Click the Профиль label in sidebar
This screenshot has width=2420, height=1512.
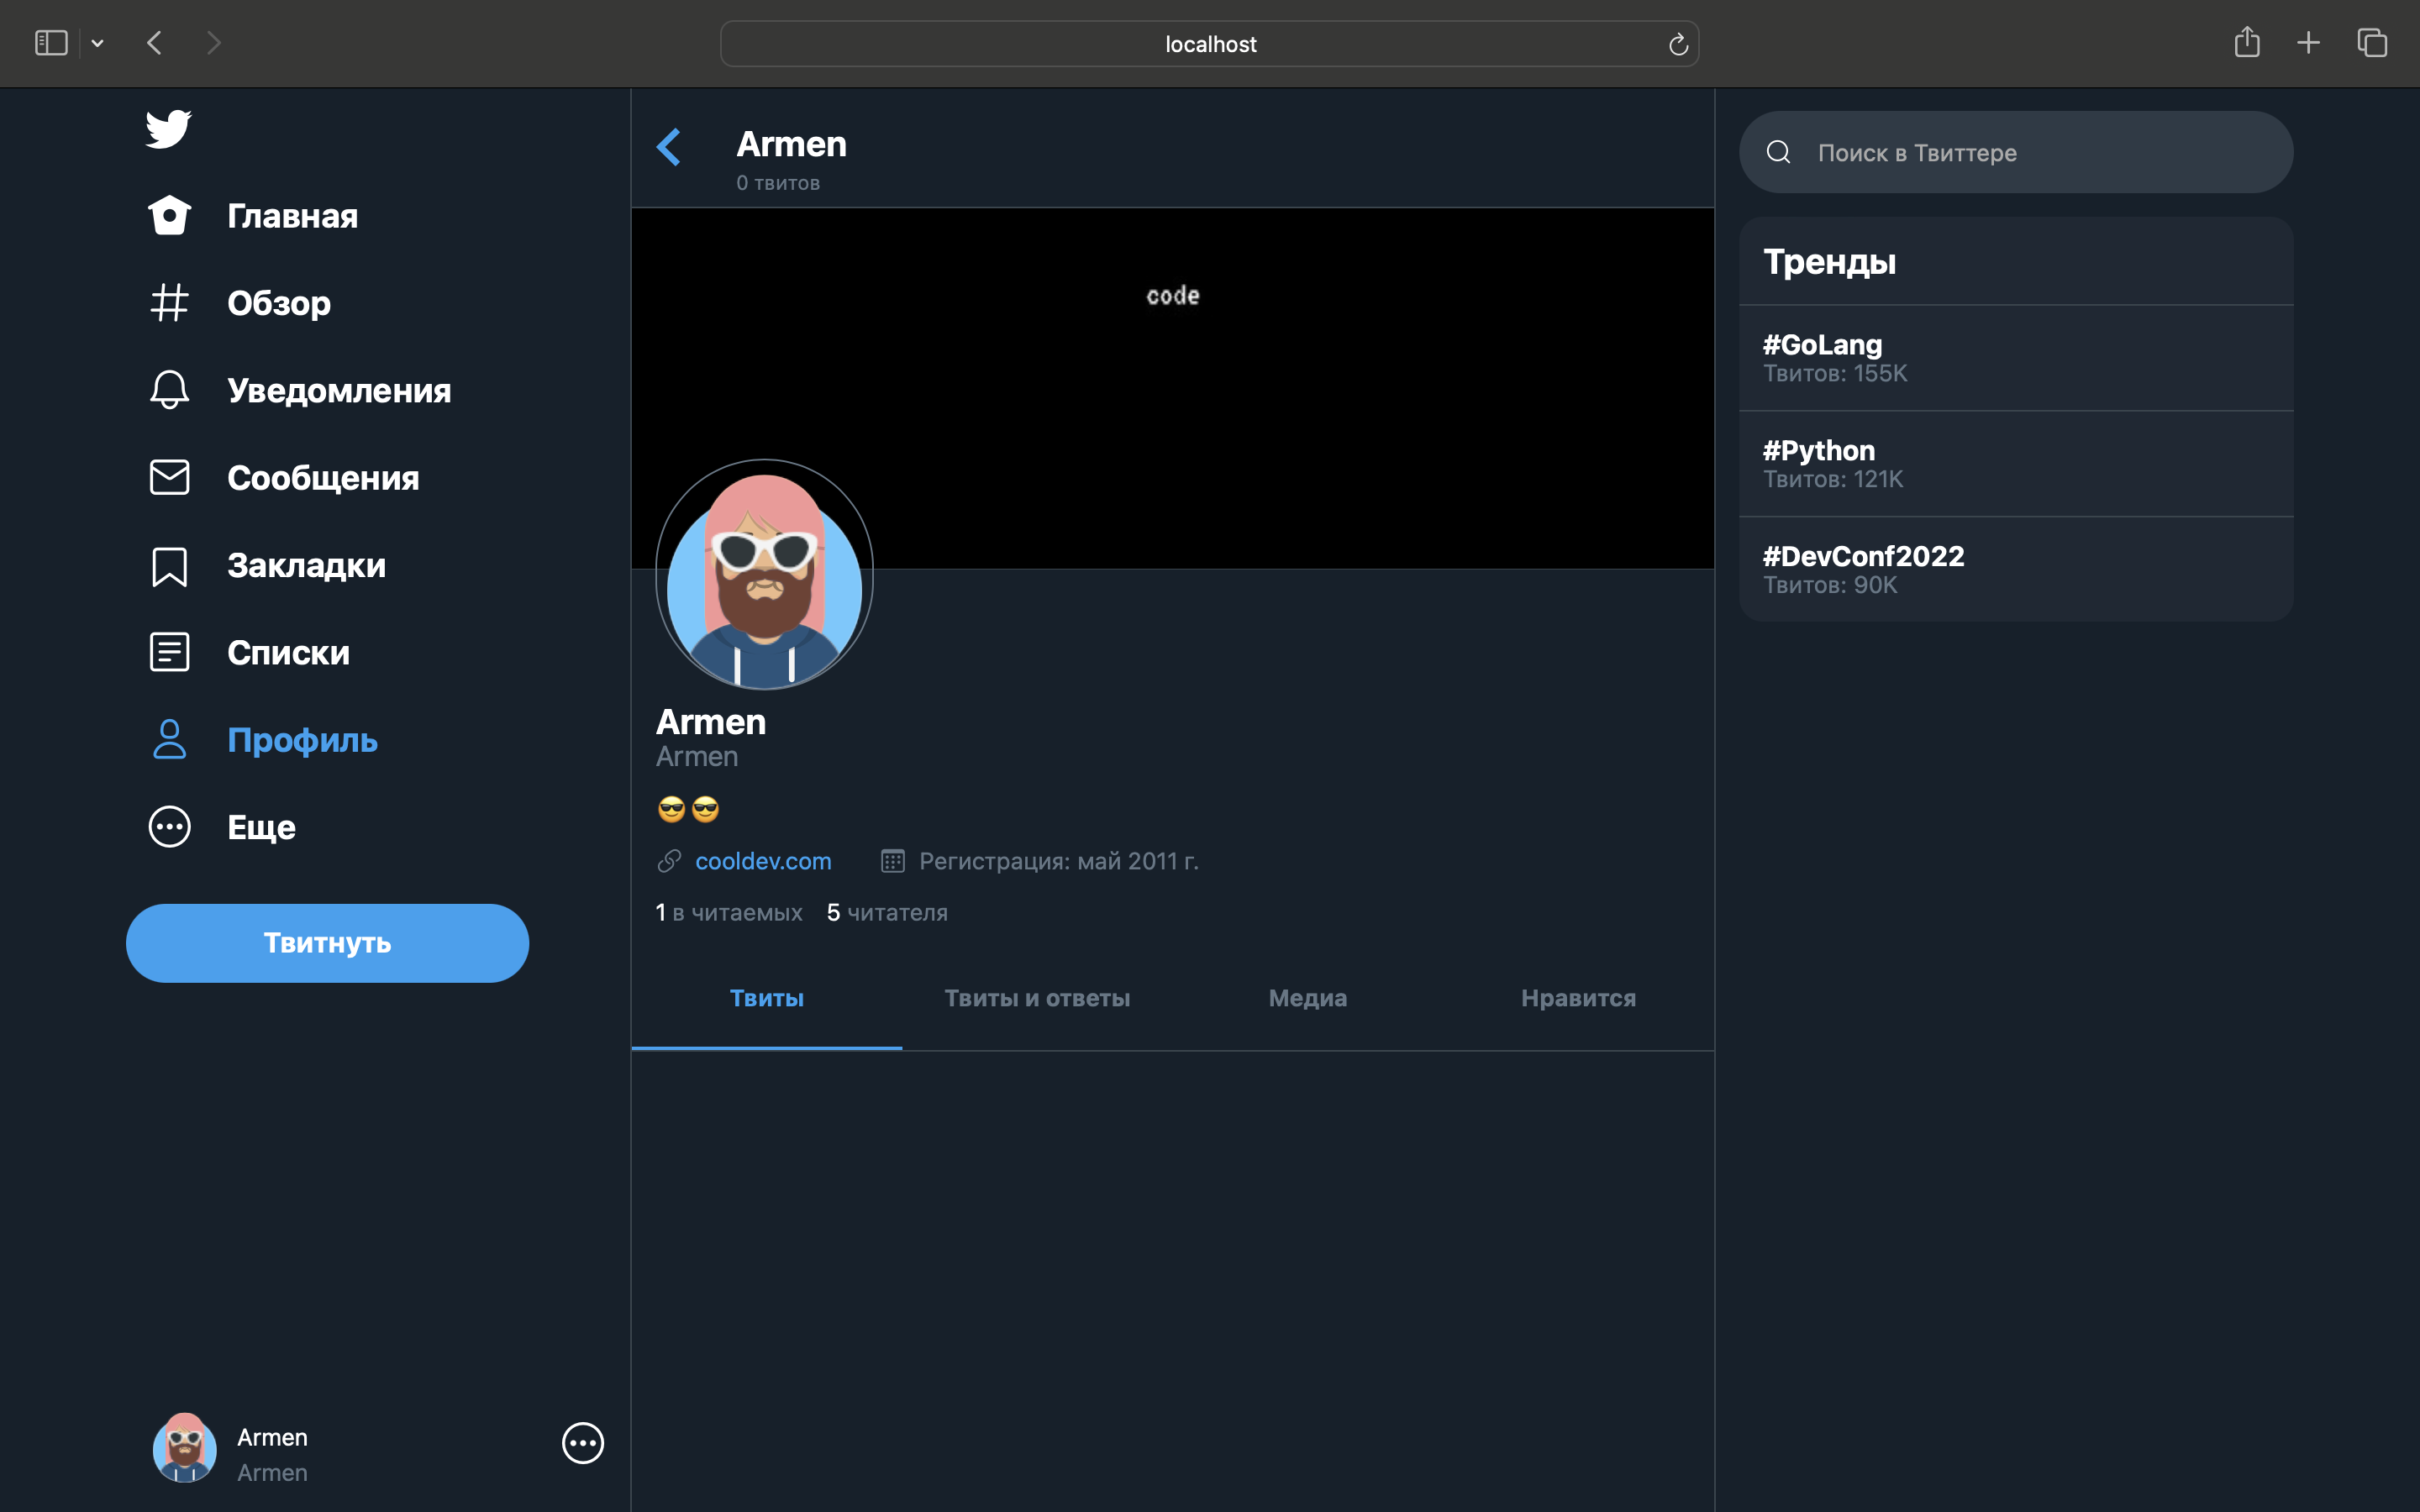coord(302,740)
